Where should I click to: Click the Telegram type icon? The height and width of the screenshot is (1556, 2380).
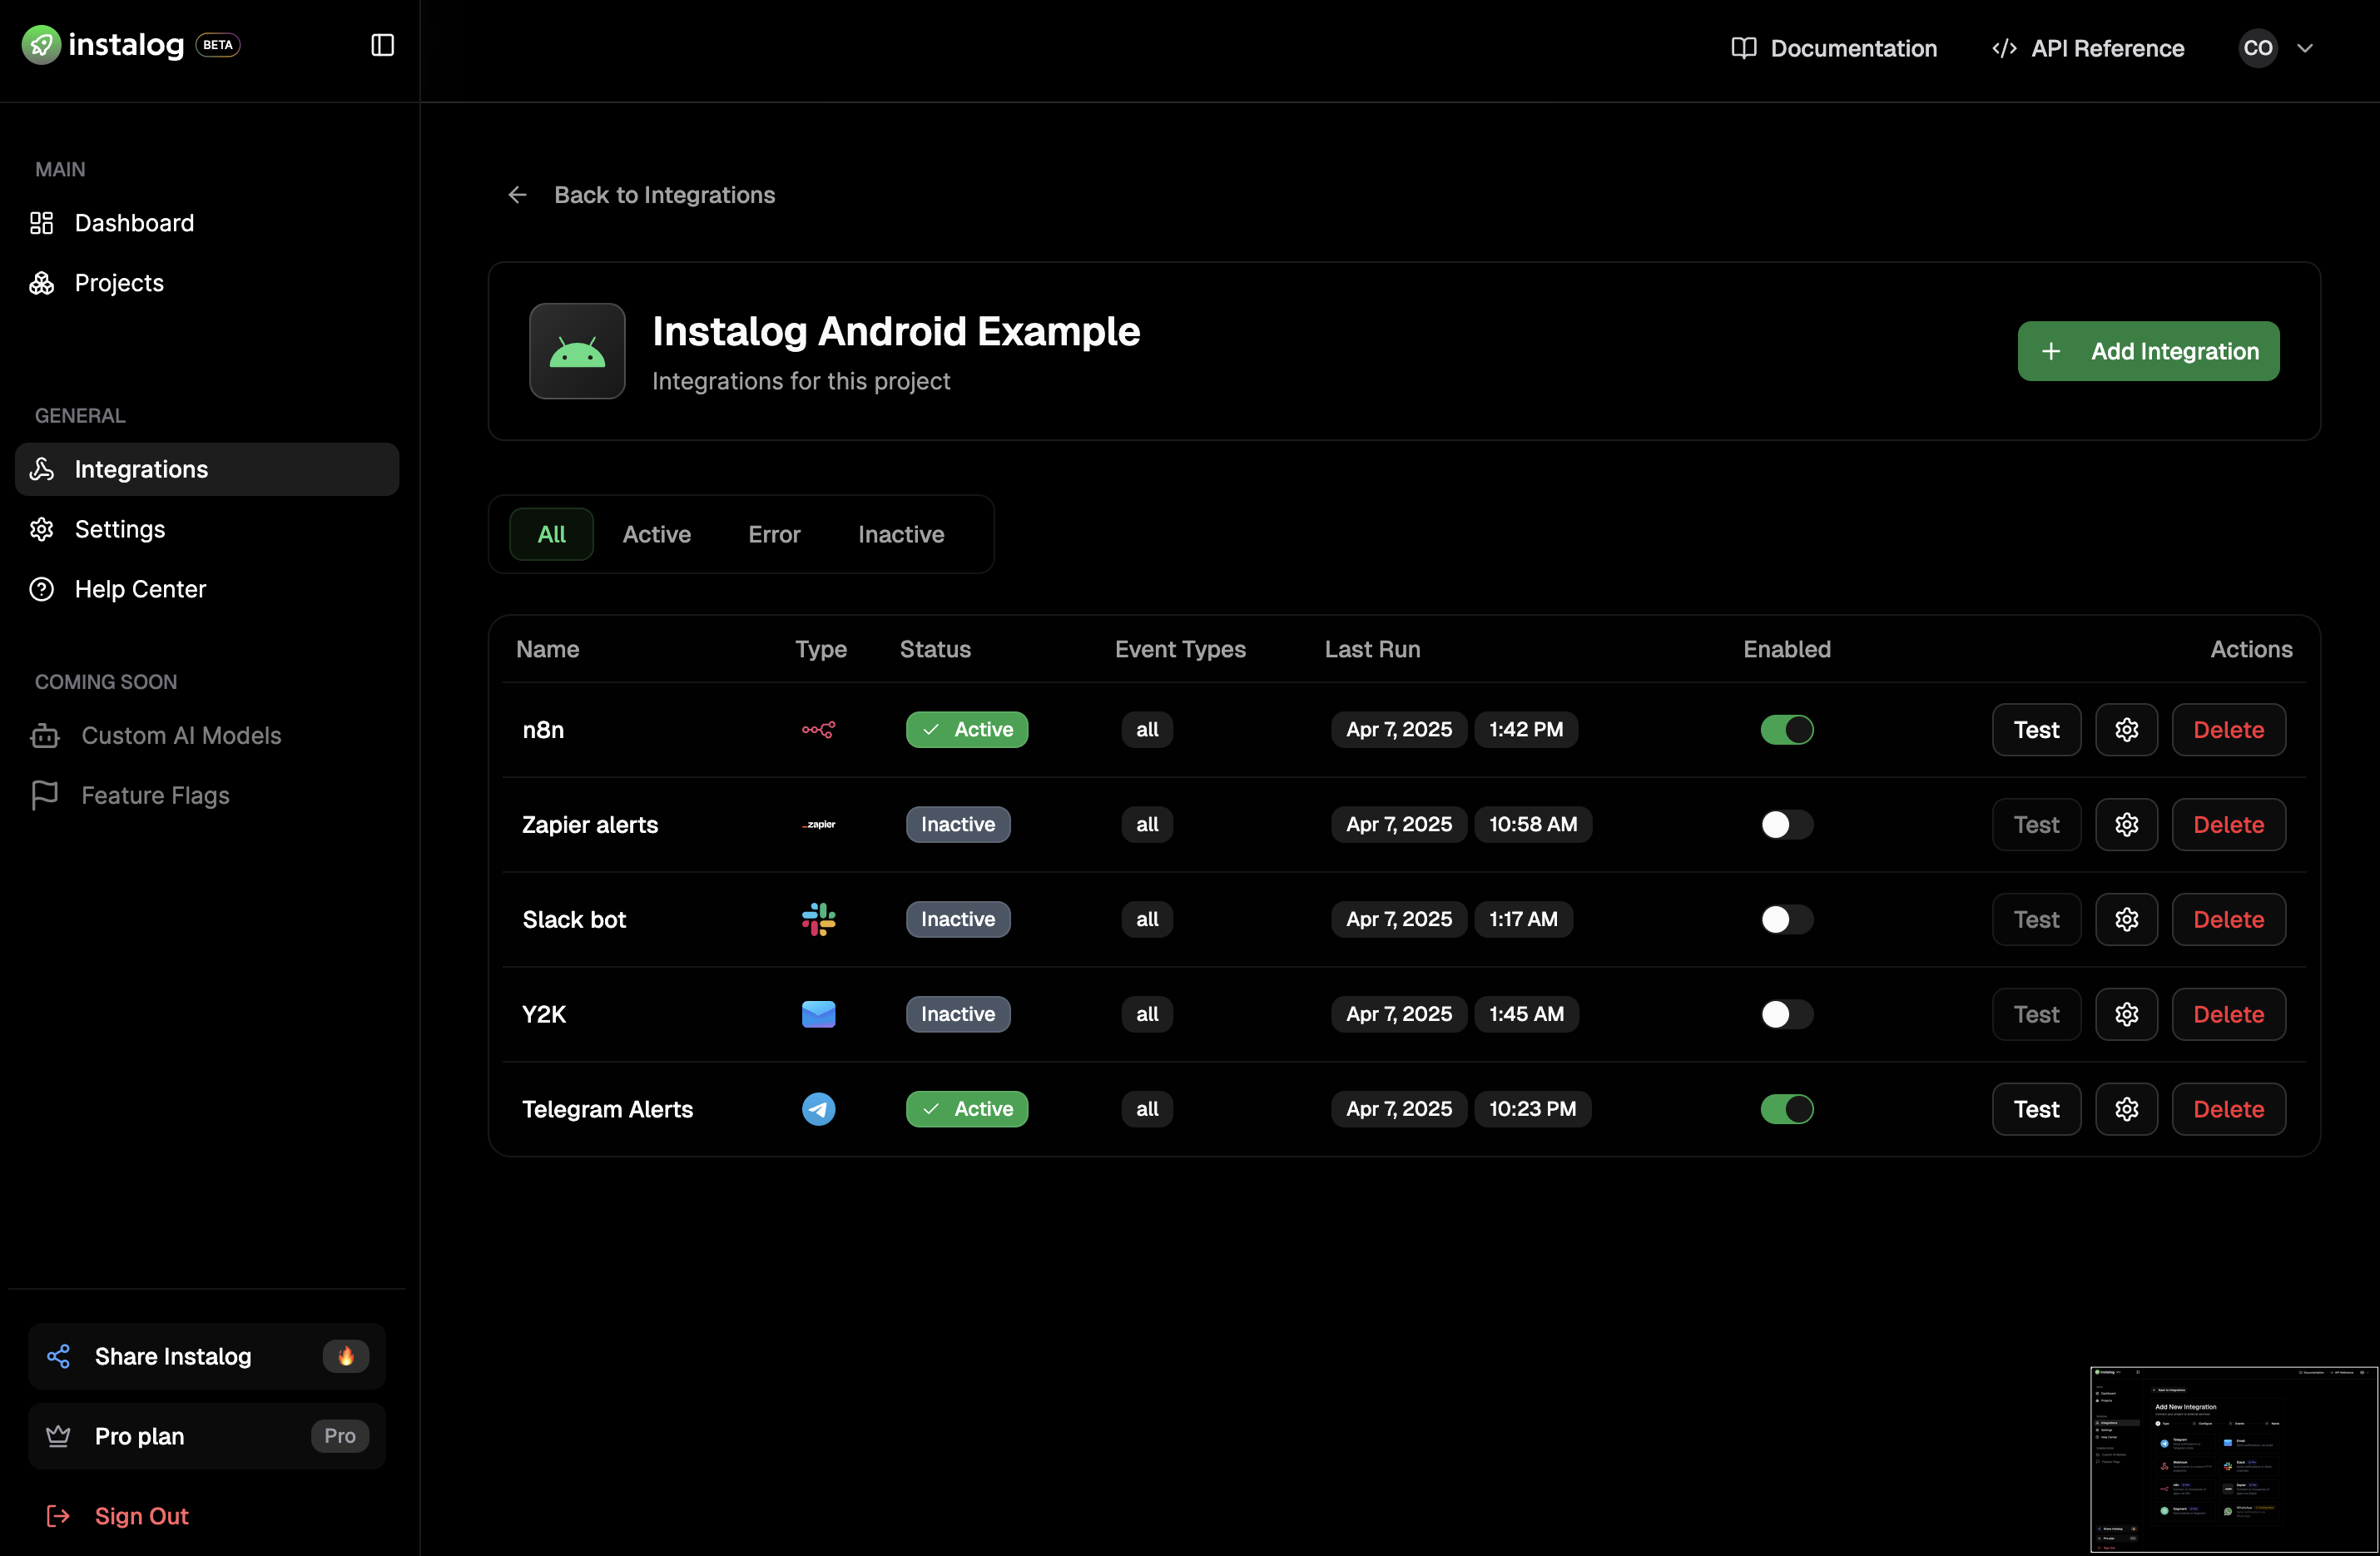[818, 1109]
